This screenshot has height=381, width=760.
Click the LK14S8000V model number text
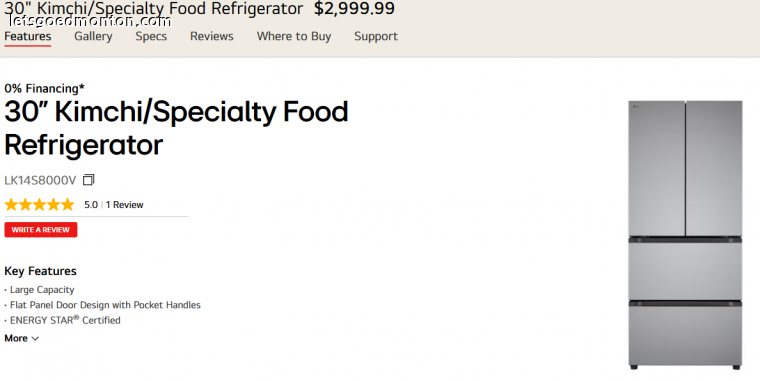coord(40,180)
